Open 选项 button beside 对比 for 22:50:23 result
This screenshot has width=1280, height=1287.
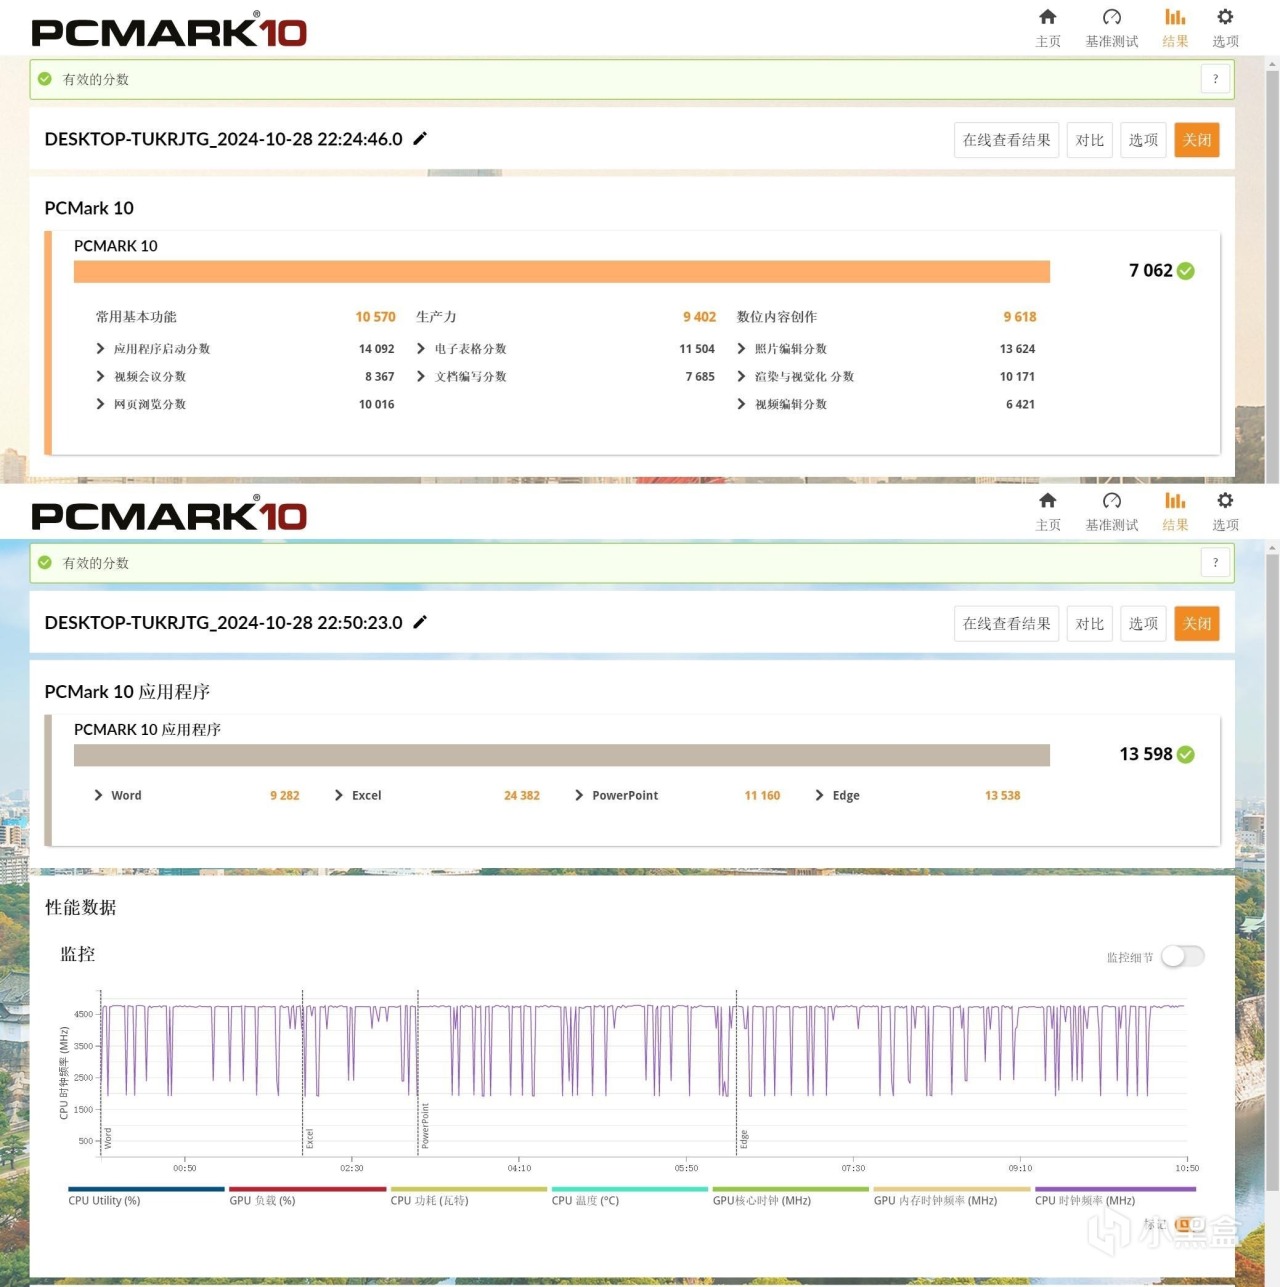1143,624
